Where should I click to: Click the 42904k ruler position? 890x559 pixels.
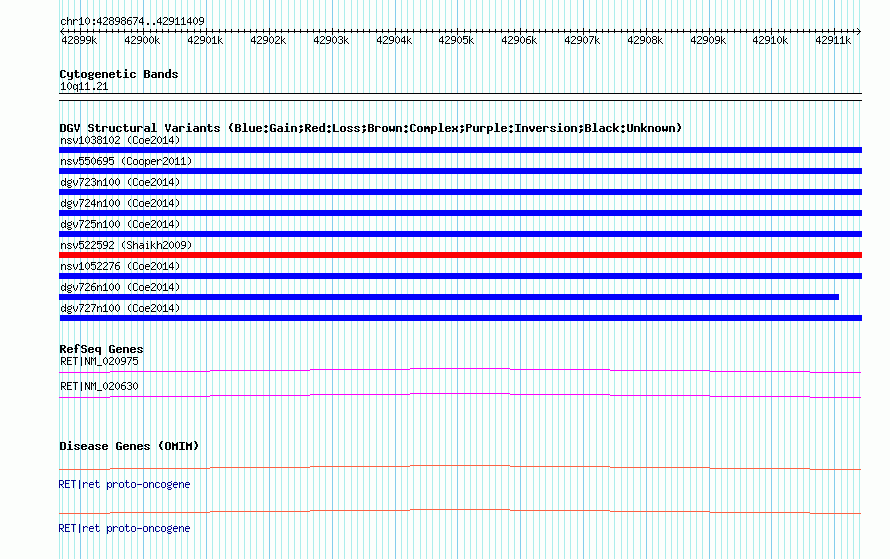coord(394,40)
